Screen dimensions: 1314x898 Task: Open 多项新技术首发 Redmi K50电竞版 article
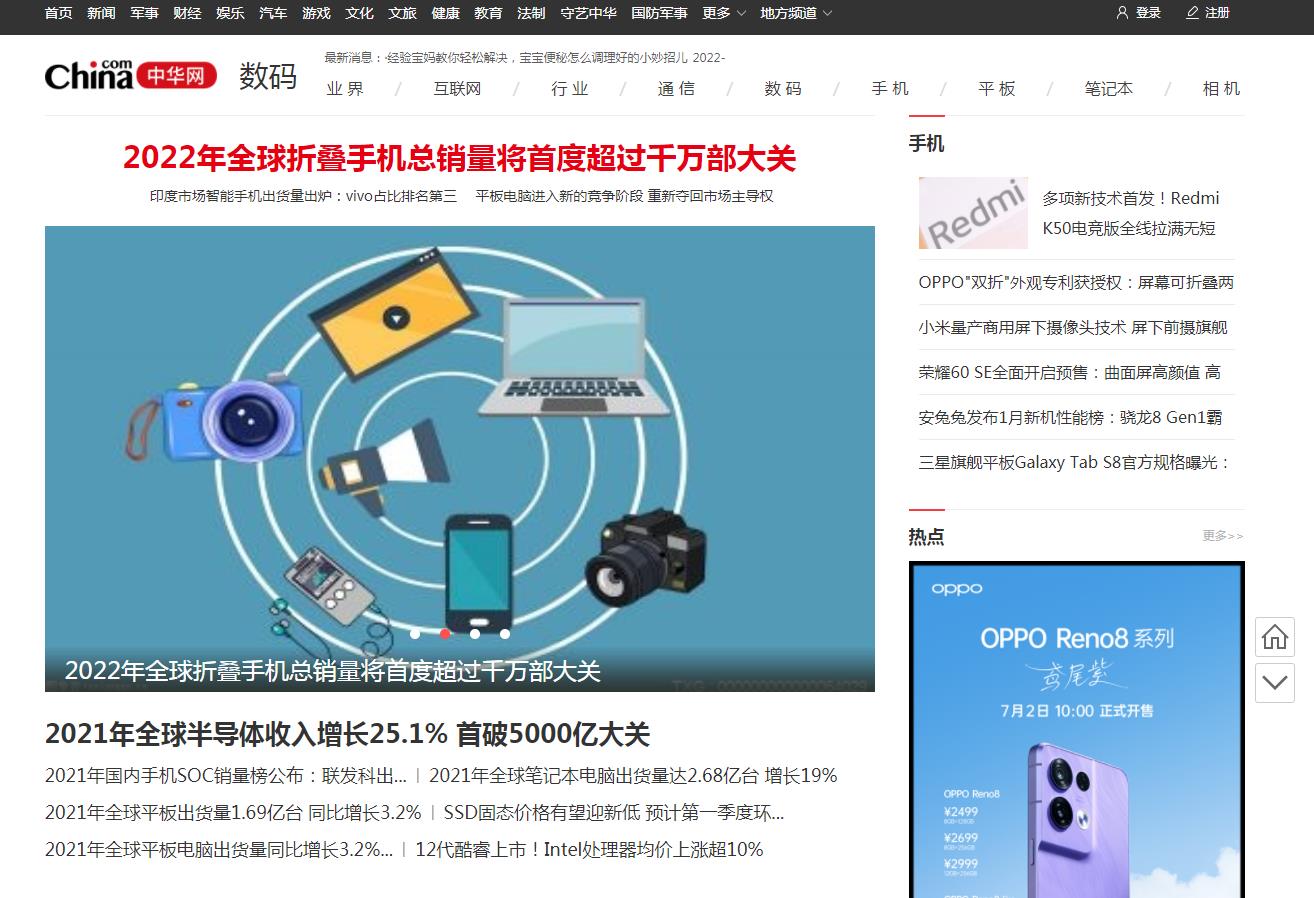pos(1131,213)
